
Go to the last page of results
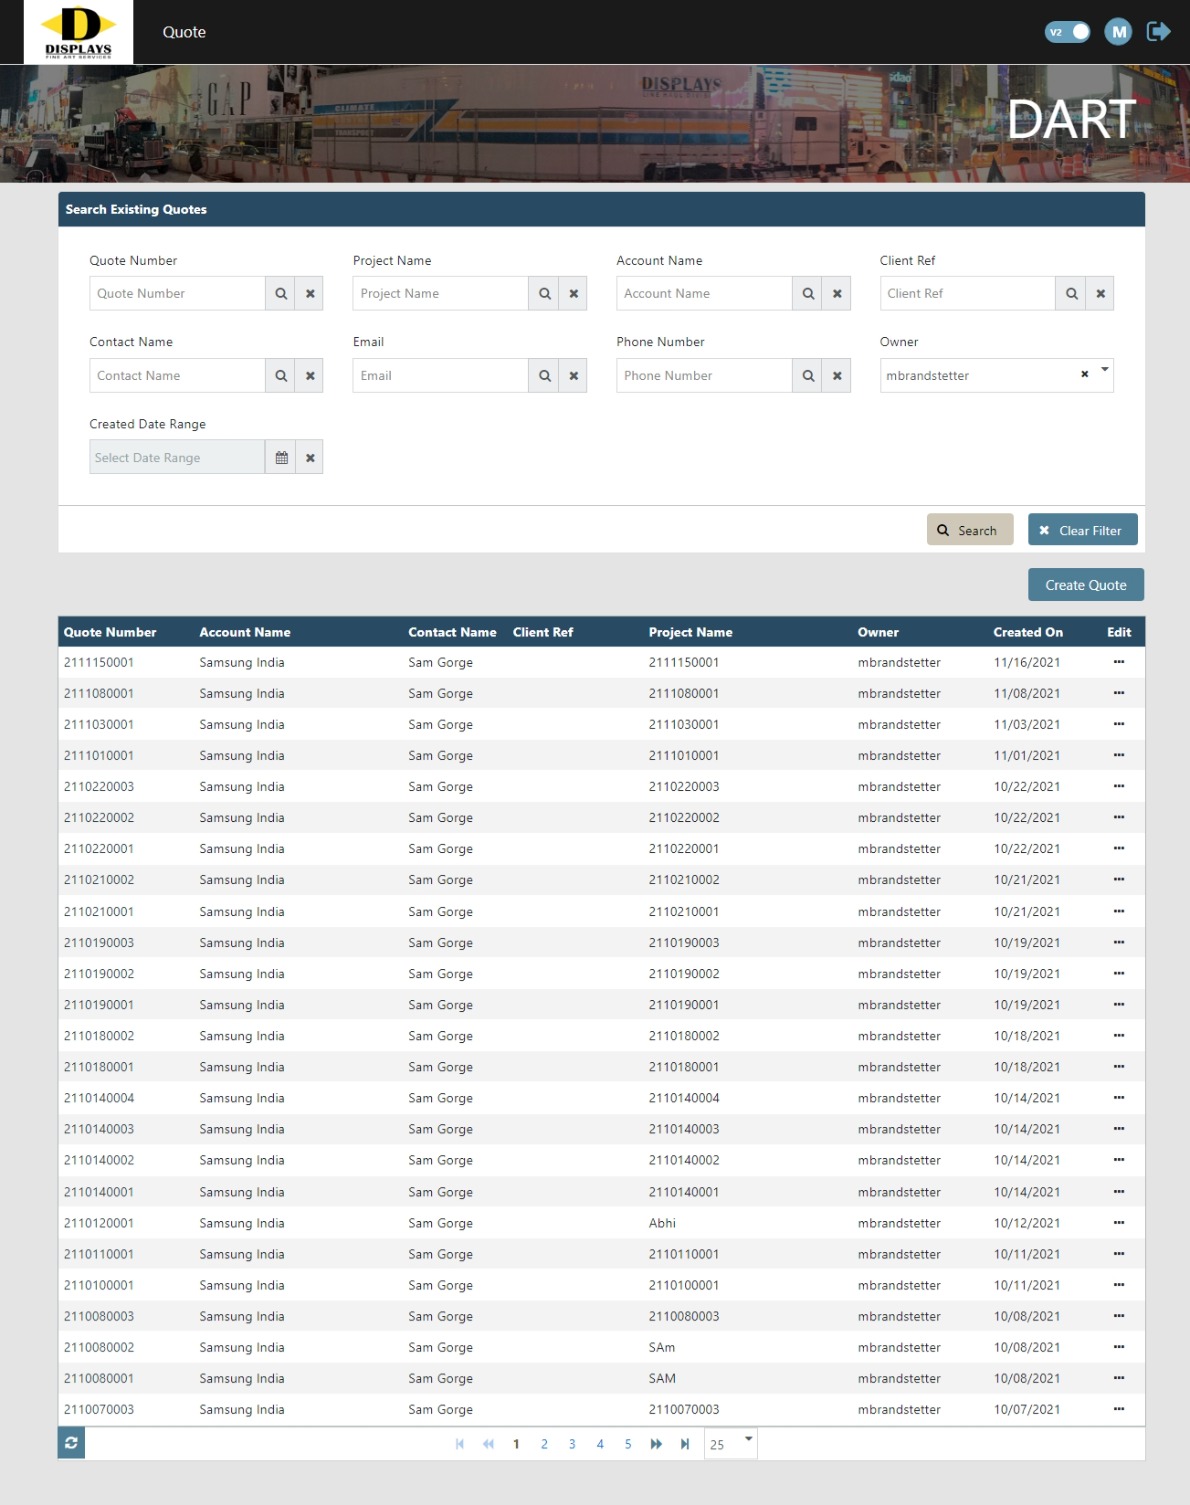[685, 1444]
